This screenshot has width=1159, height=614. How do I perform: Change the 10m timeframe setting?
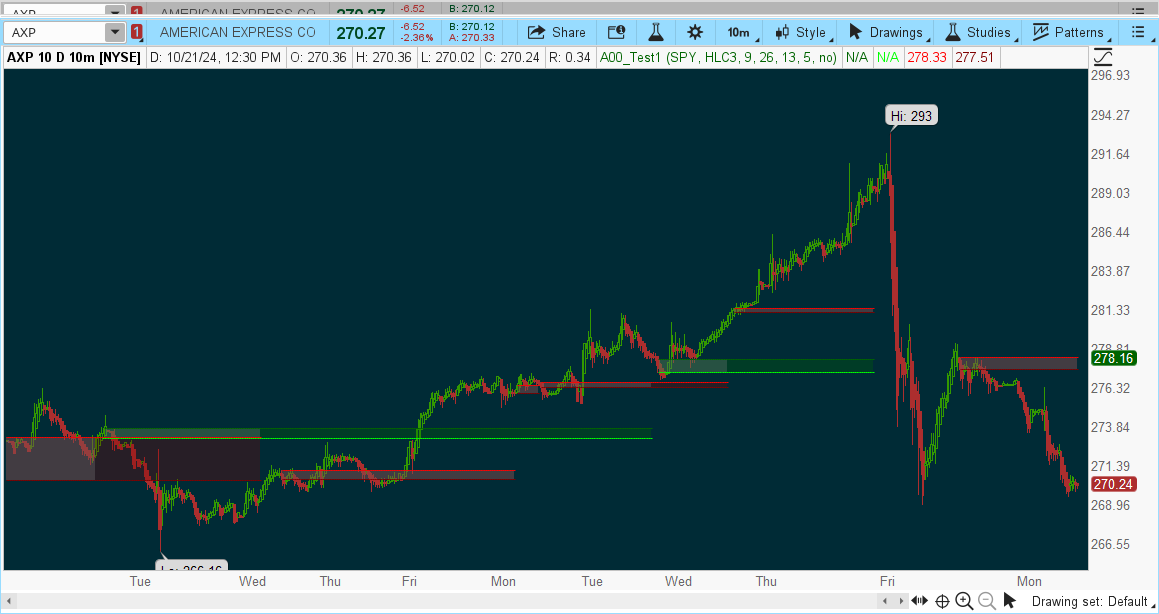coord(739,33)
